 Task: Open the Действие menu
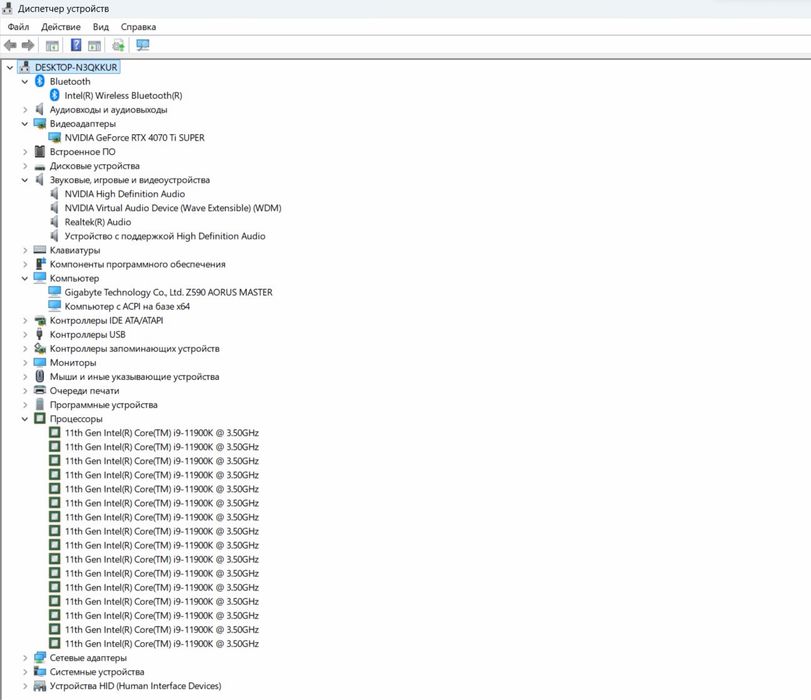(61, 26)
